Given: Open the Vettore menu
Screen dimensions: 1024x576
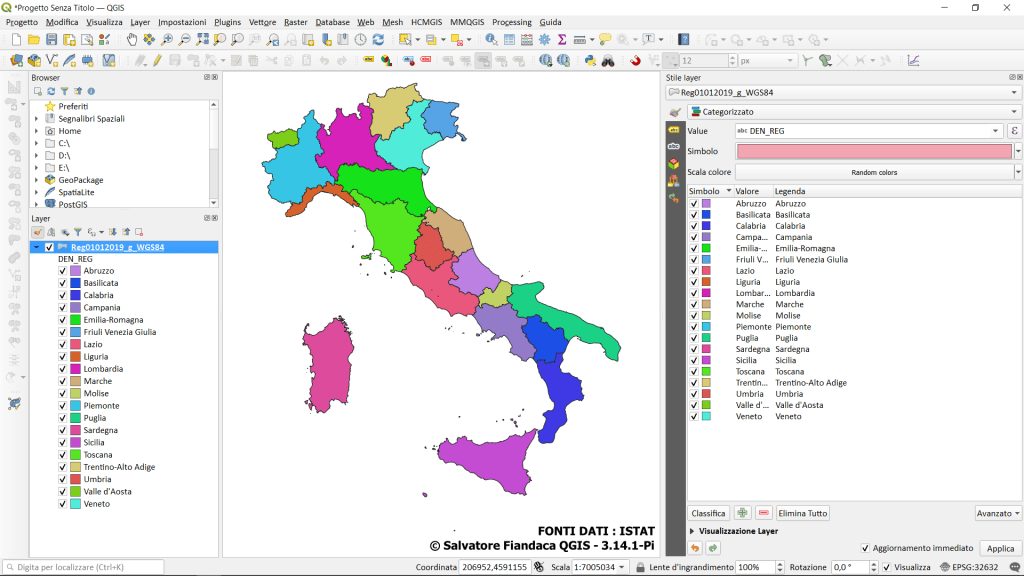Looking at the screenshot, I should pos(263,22).
